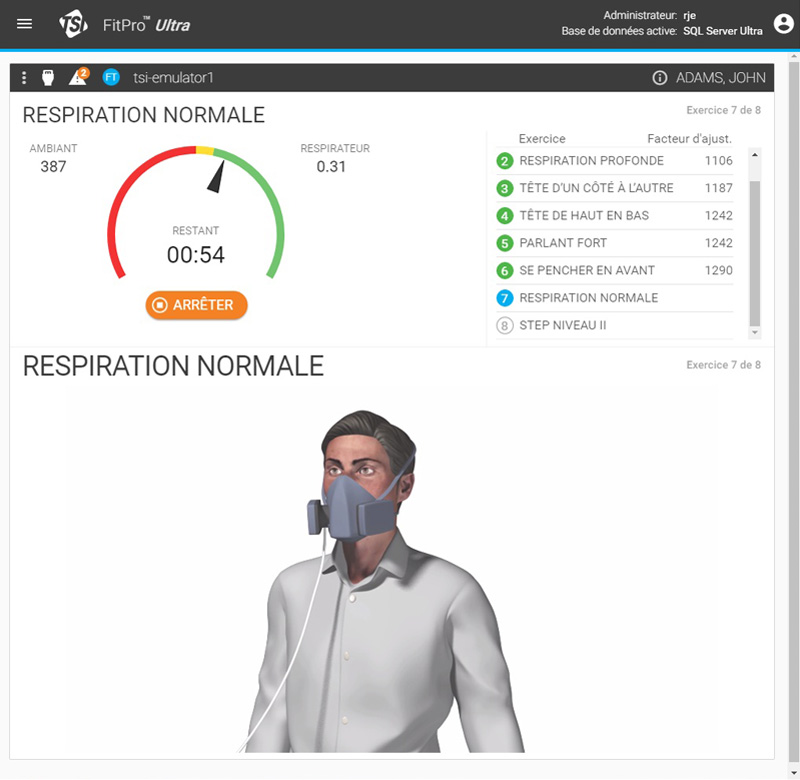Select step 8 grey circle icon
This screenshot has width=800, height=780.
[x=505, y=326]
